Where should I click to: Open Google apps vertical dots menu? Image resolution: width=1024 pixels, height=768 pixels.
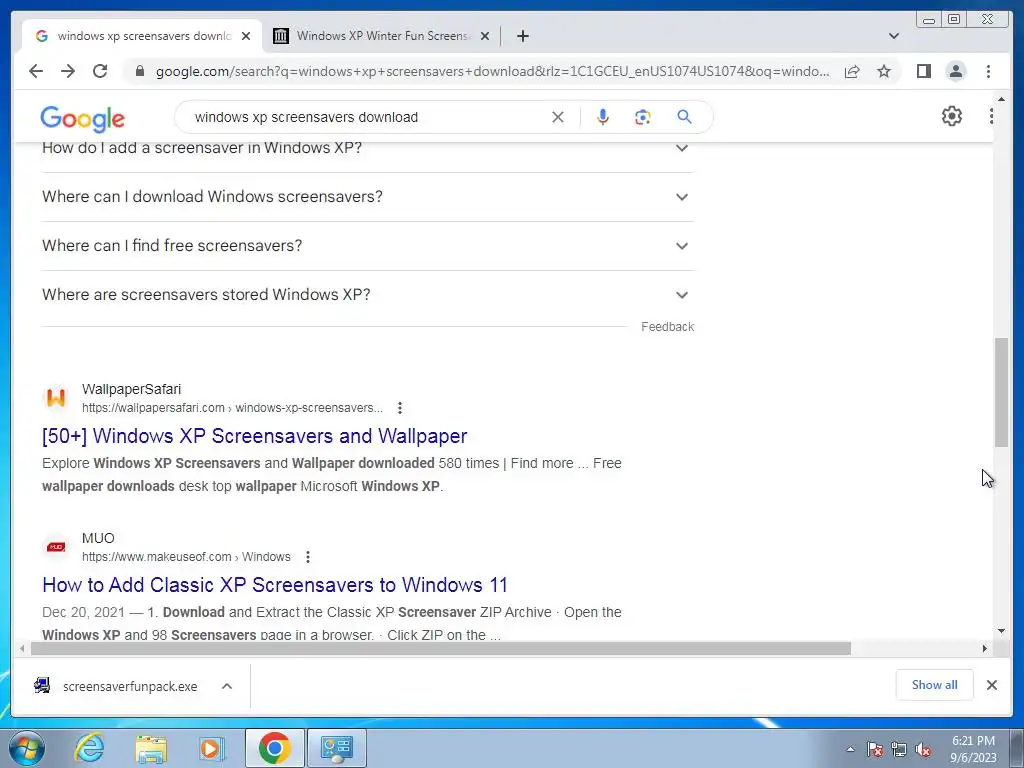[991, 116]
